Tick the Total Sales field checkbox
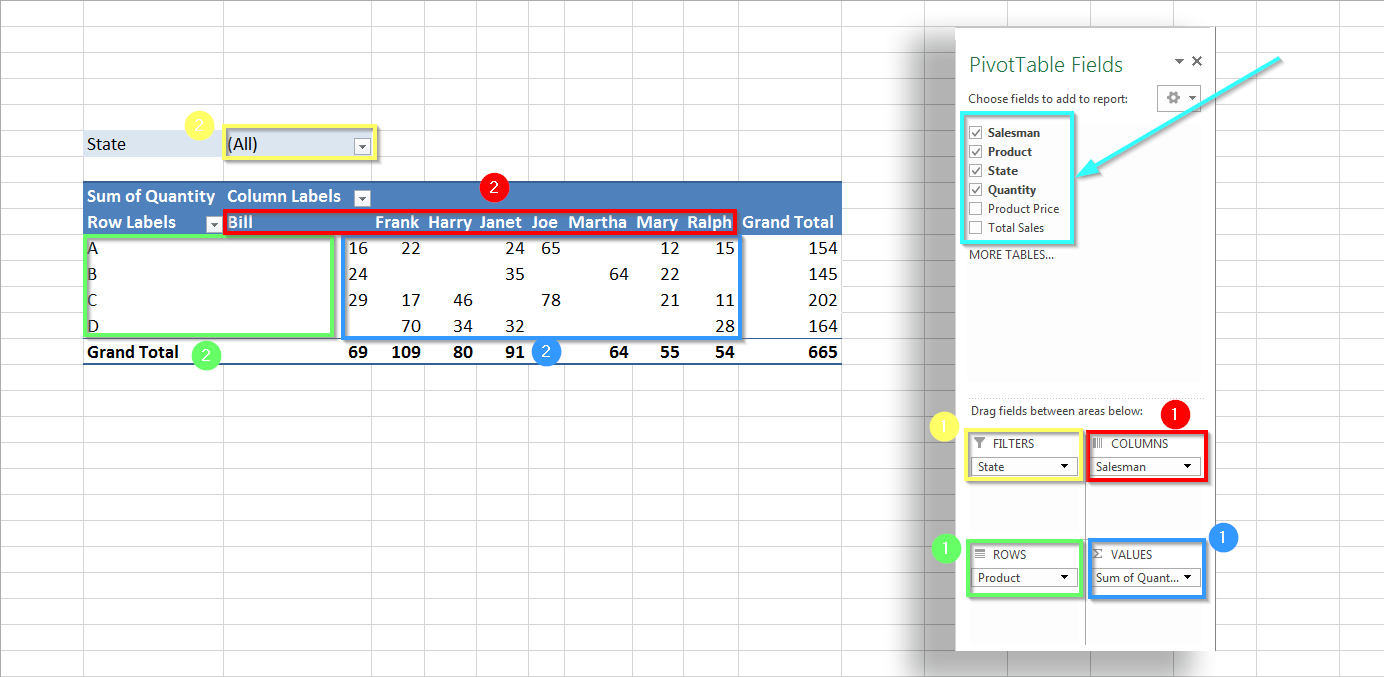The height and width of the screenshot is (677, 1384). pos(976,228)
